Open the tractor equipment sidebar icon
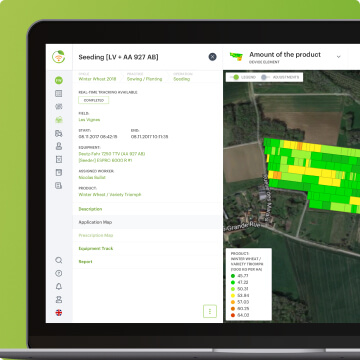Viewport: 360px width, 360px height. (x=59, y=133)
